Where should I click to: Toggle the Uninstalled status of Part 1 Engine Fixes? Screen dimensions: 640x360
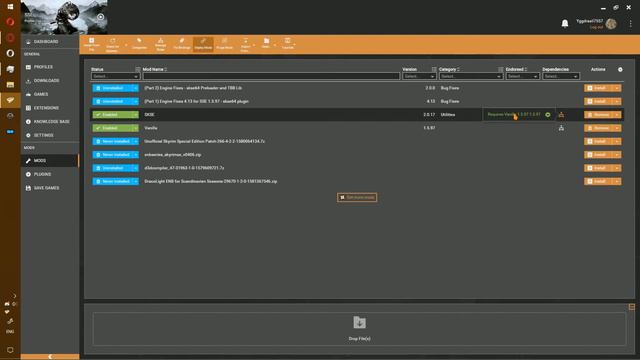pyautogui.click(x=112, y=101)
